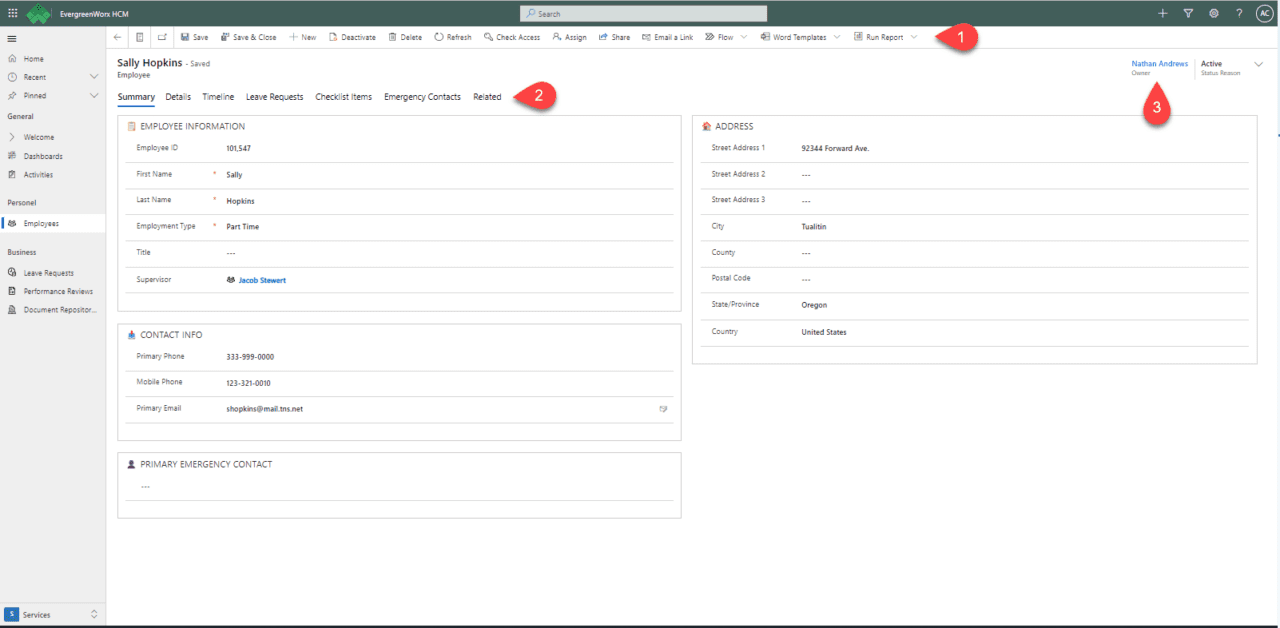Open the email editing toggle beside Primary Email
Screen dimensions: 1280x628
(x=663, y=408)
